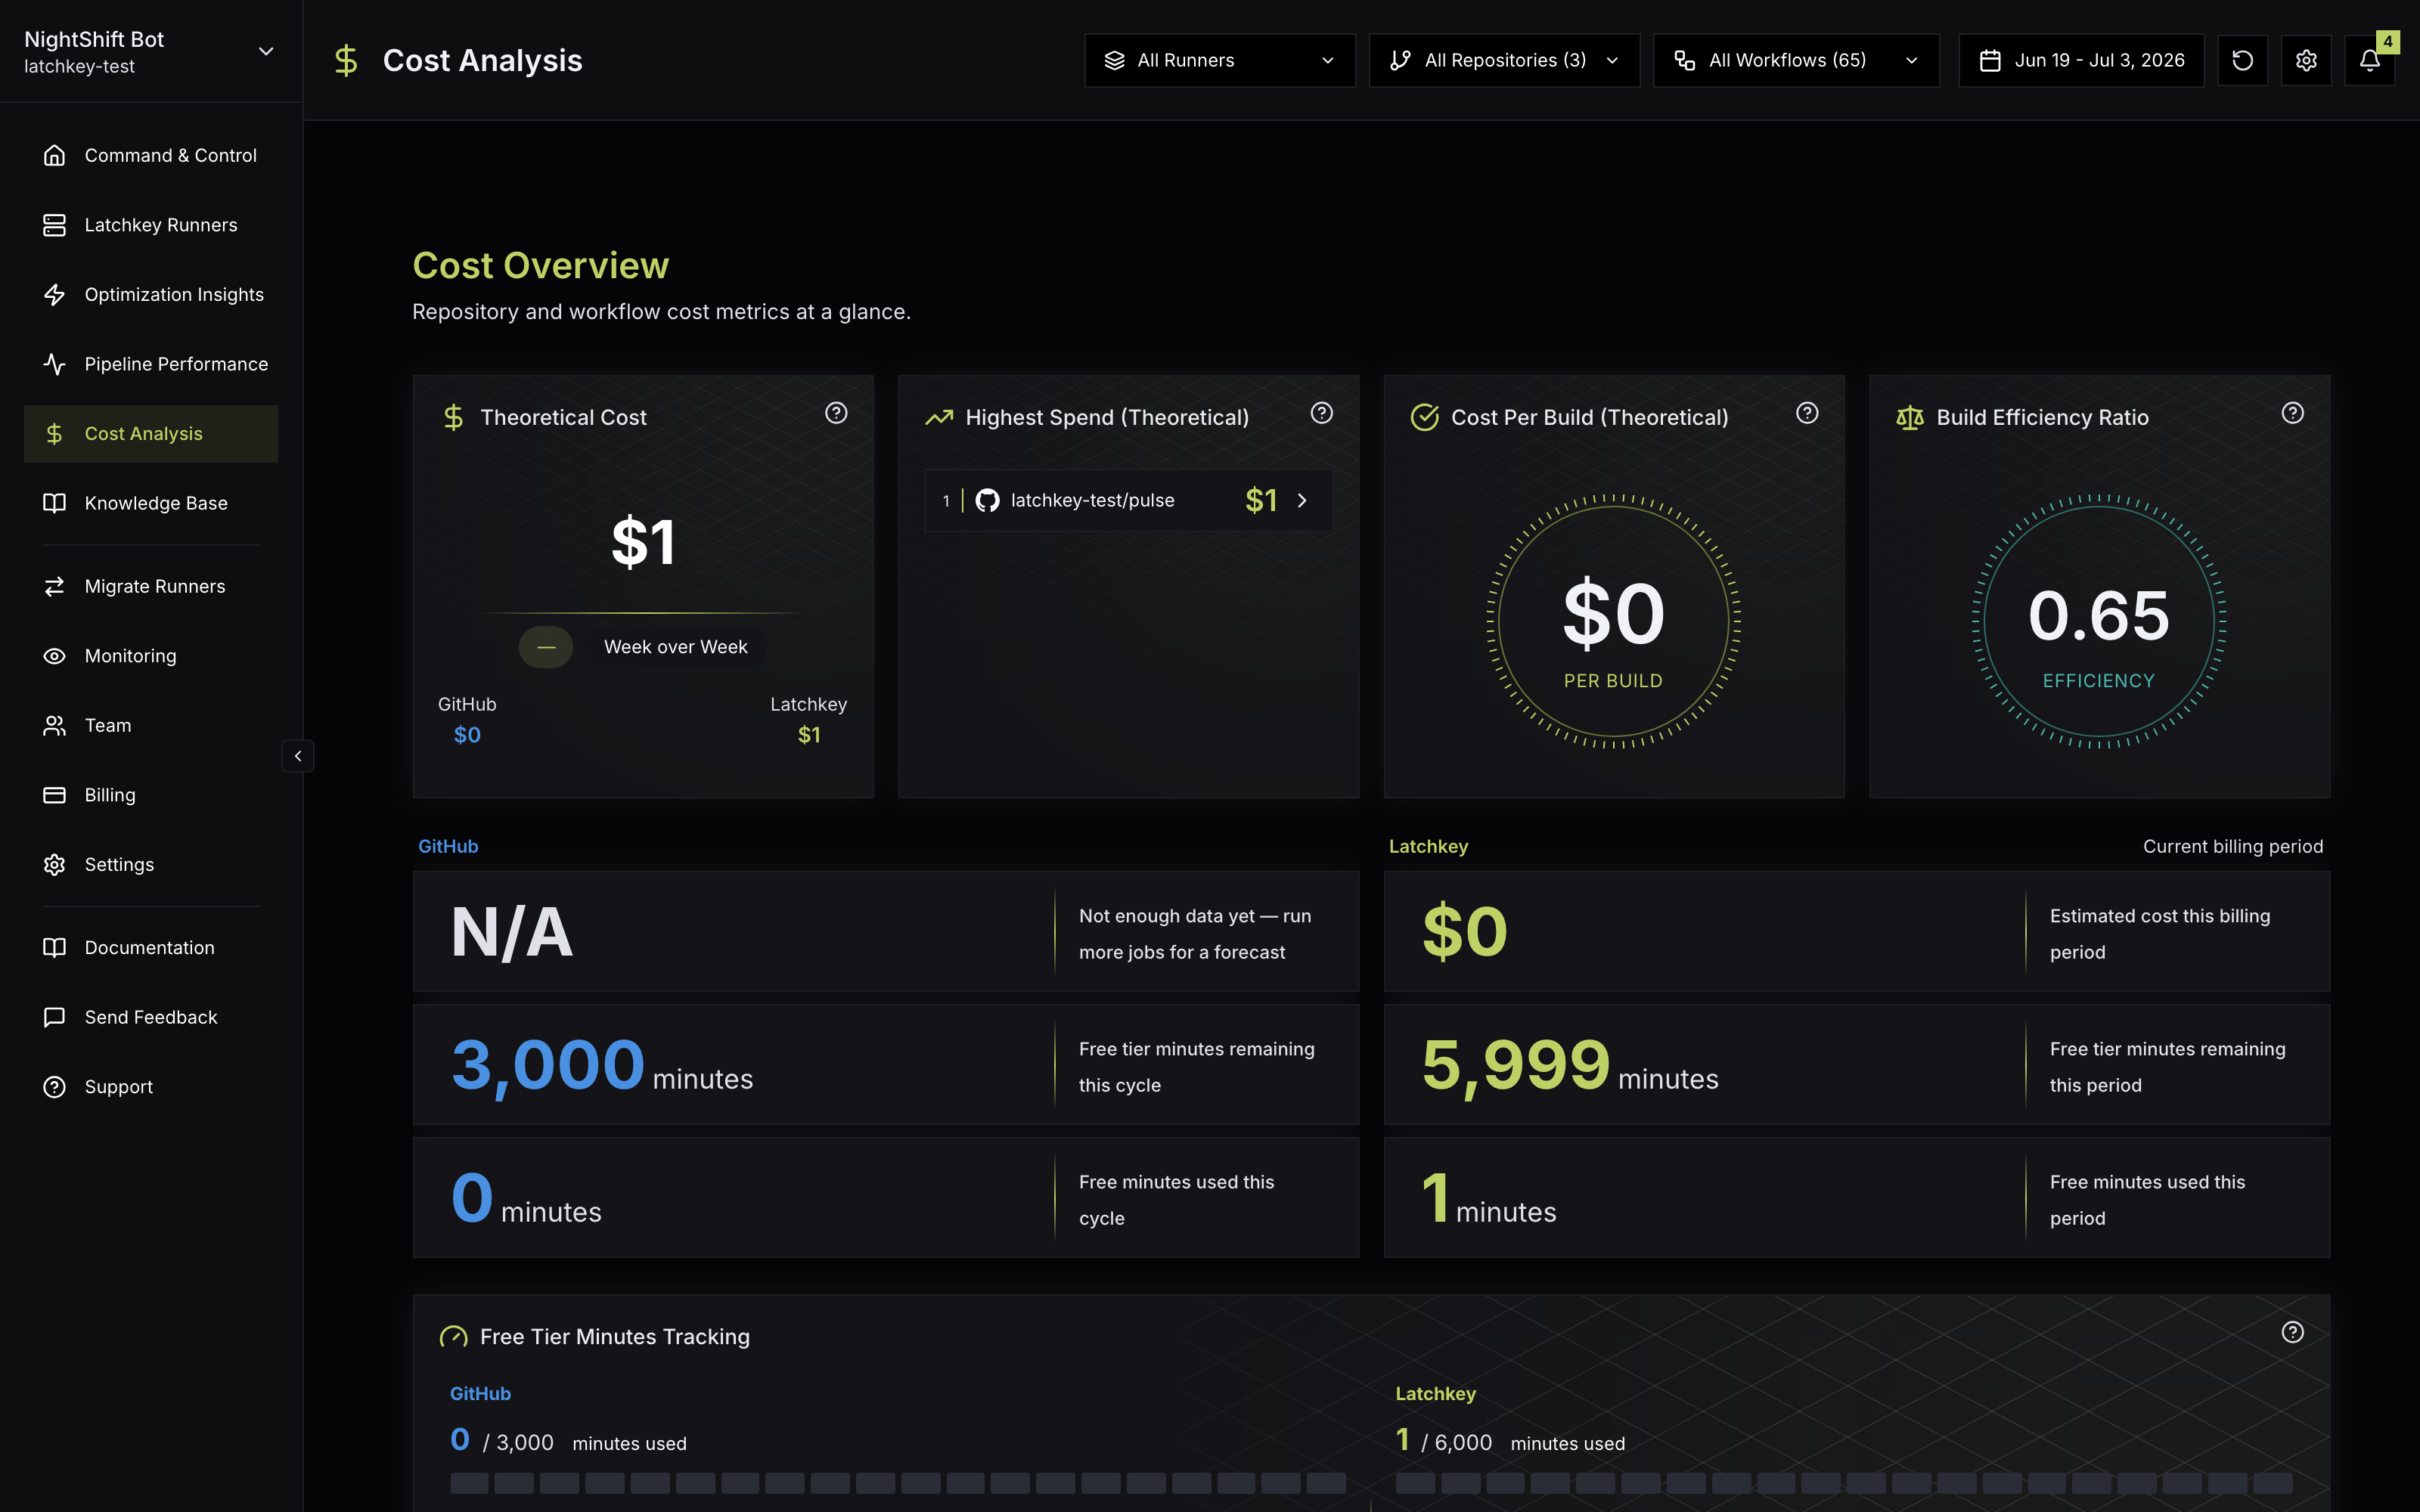Image resolution: width=2420 pixels, height=1512 pixels.
Task: Open Latchkey Runners page
Action: 151,225
